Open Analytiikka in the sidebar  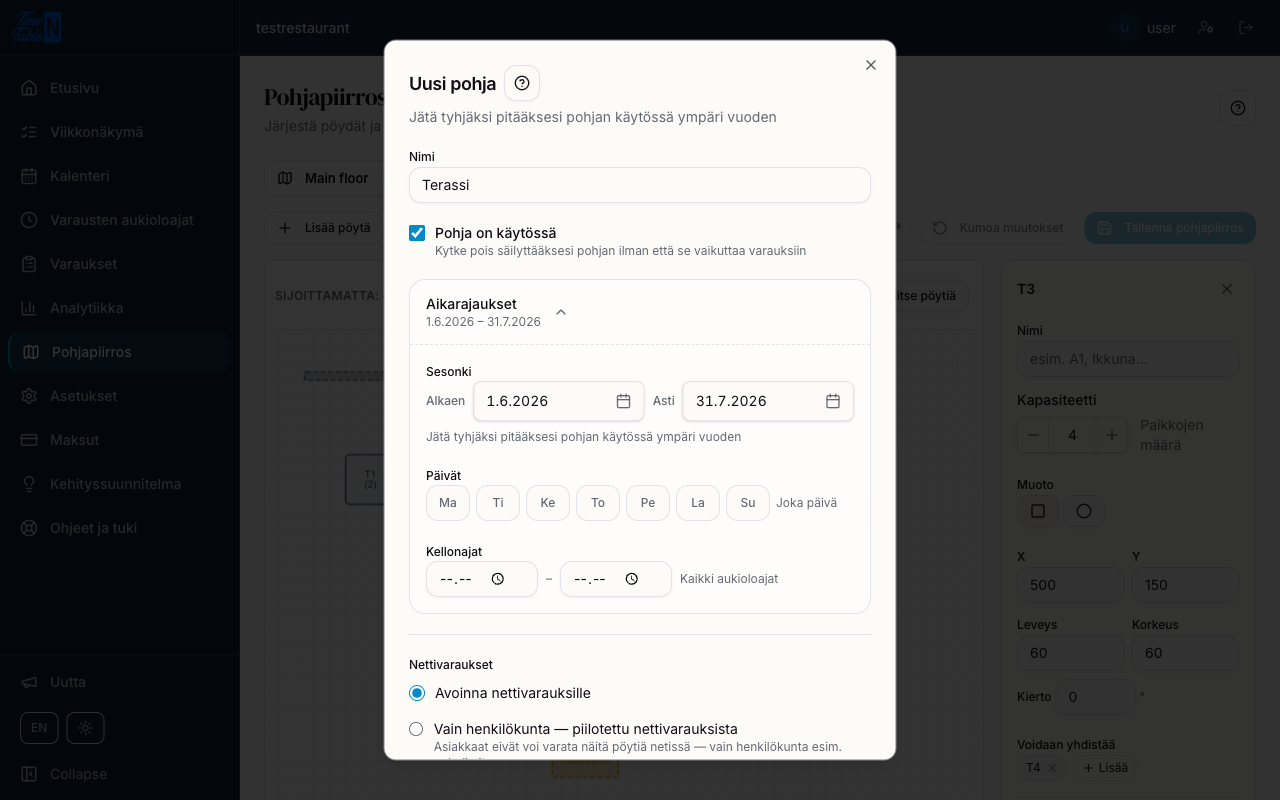pyautogui.click(x=120, y=308)
